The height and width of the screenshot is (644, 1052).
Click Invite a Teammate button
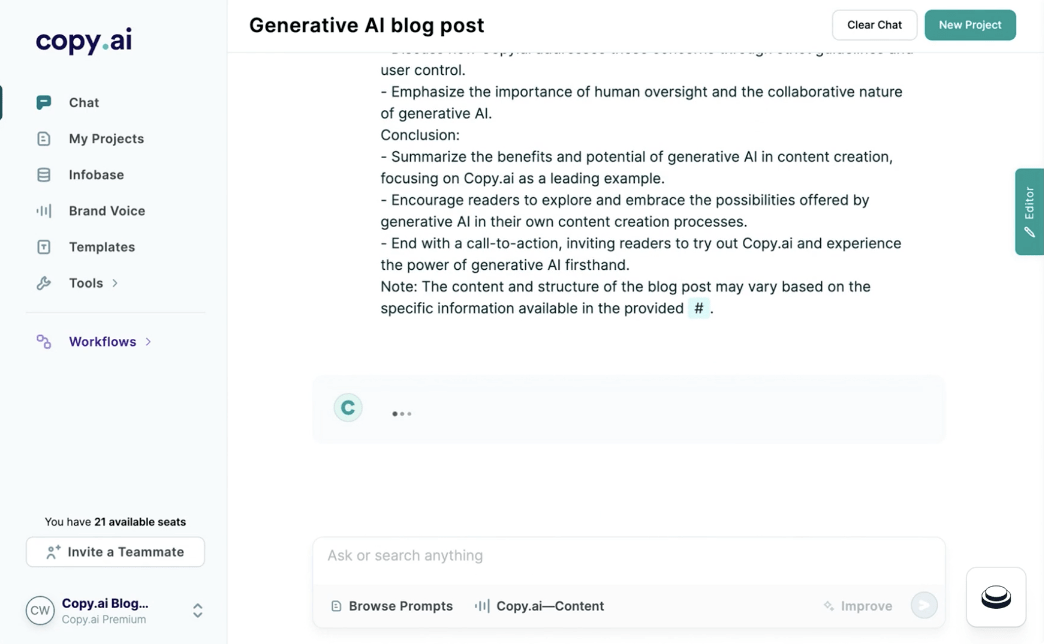(x=115, y=552)
